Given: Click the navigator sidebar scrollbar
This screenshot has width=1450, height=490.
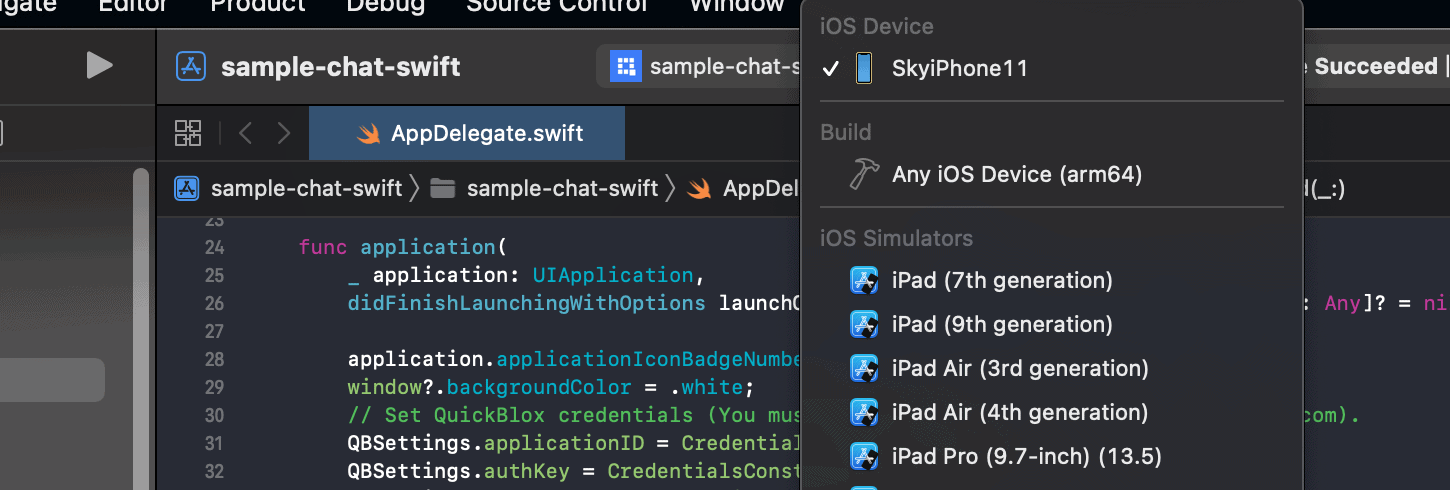Looking at the screenshot, I should pyautogui.click(x=141, y=329).
